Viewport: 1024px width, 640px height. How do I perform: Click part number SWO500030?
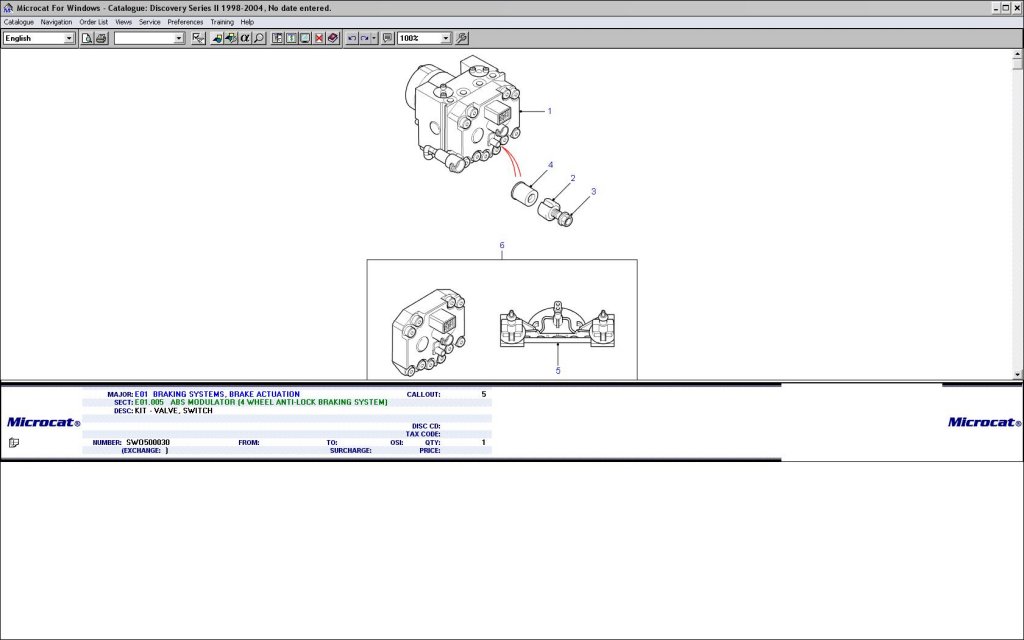click(148, 443)
